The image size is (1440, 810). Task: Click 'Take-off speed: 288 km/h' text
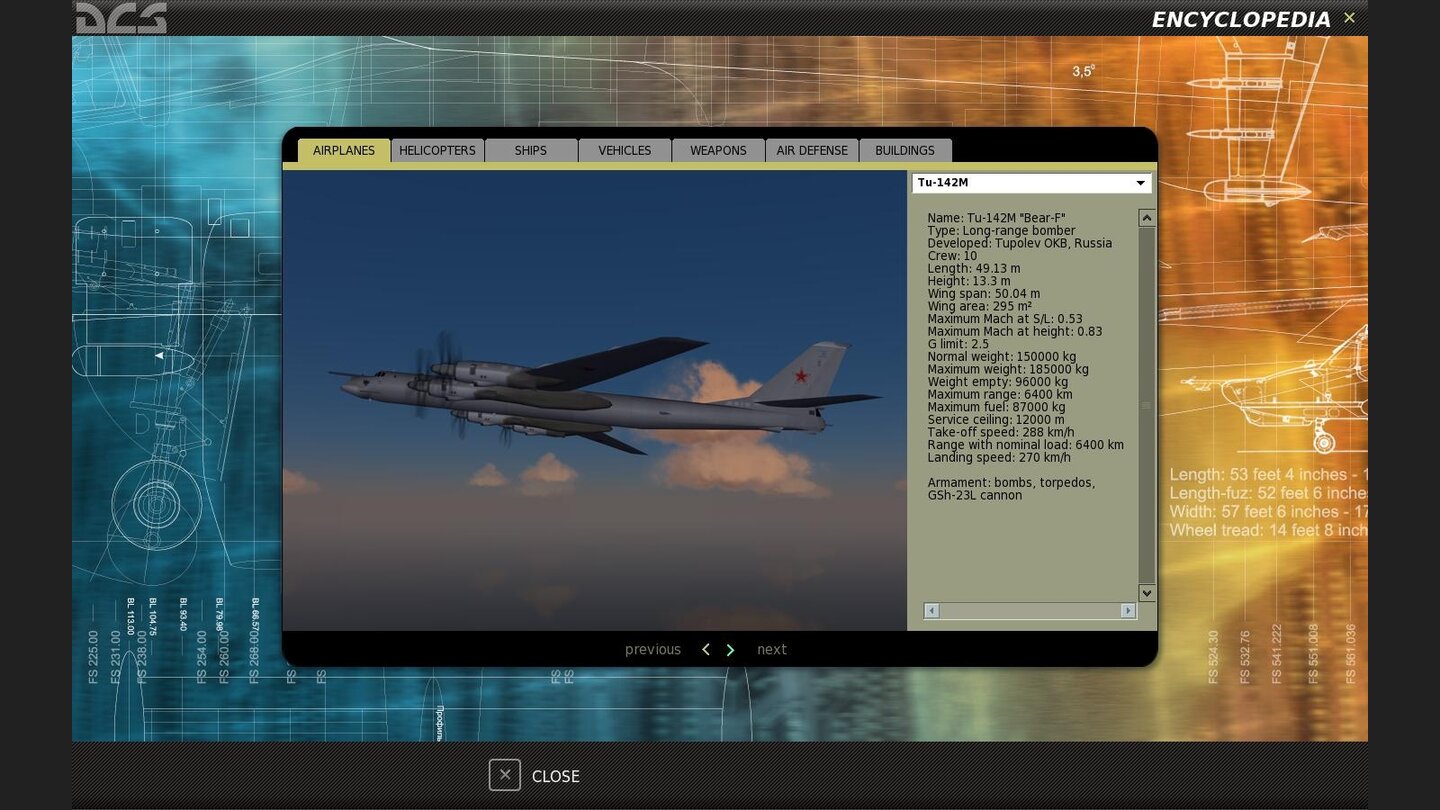pos(1001,432)
